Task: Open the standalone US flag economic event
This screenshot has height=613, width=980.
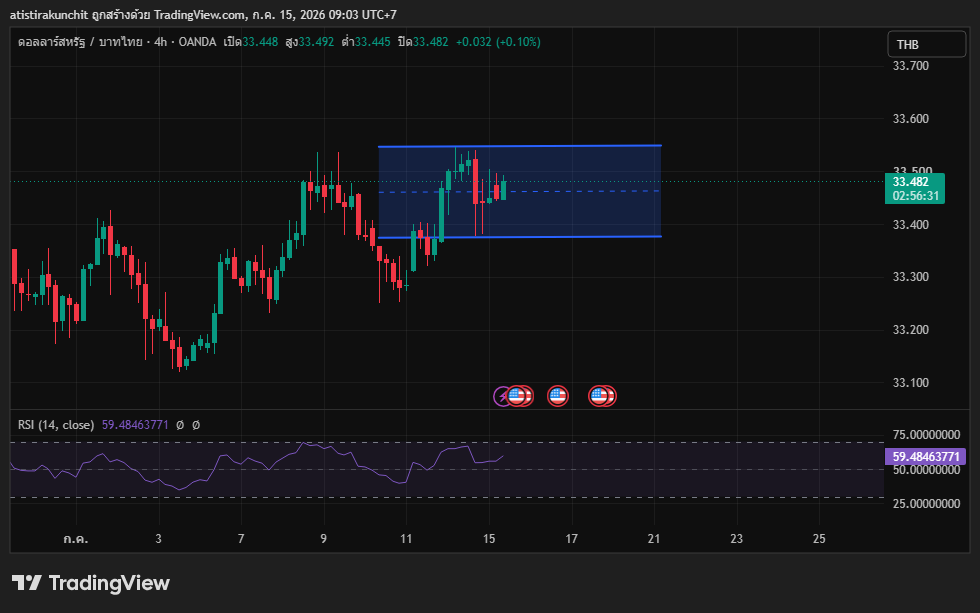Action: (558, 396)
